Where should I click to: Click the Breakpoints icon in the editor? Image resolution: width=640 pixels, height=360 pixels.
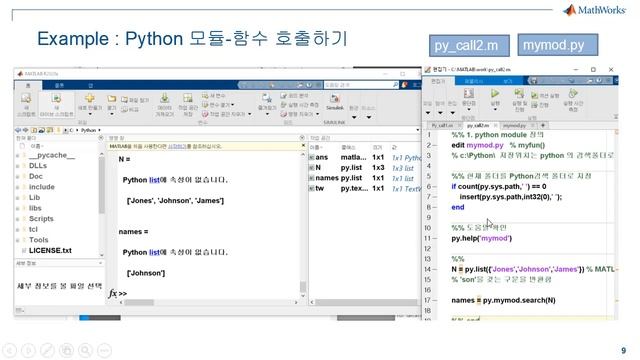(469, 93)
